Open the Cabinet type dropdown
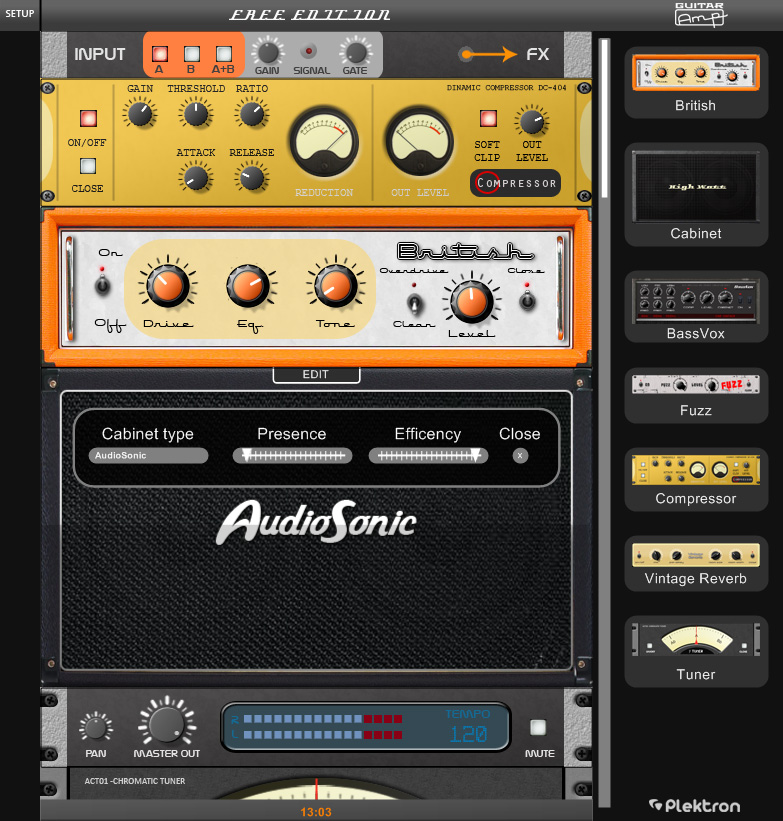The height and width of the screenshot is (821, 783). 148,456
